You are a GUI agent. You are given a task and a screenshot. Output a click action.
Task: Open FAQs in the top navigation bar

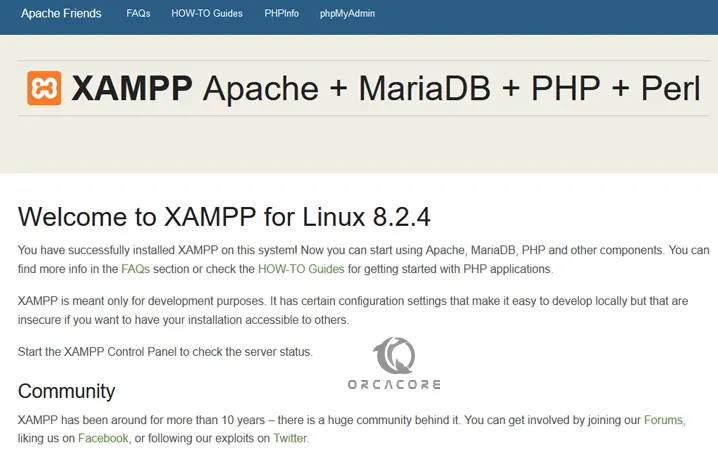click(139, 14)
